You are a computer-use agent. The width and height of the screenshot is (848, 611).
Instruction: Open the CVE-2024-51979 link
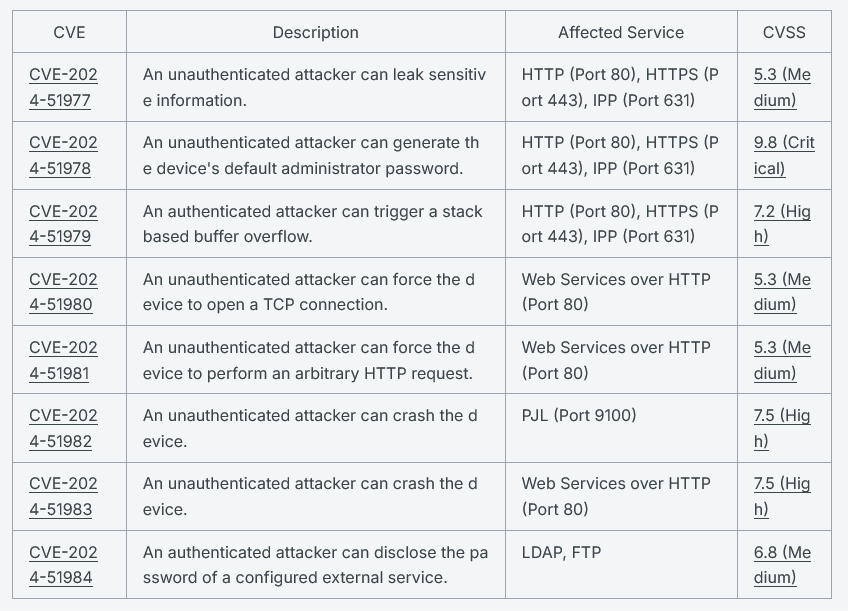[x=63, y=223]
